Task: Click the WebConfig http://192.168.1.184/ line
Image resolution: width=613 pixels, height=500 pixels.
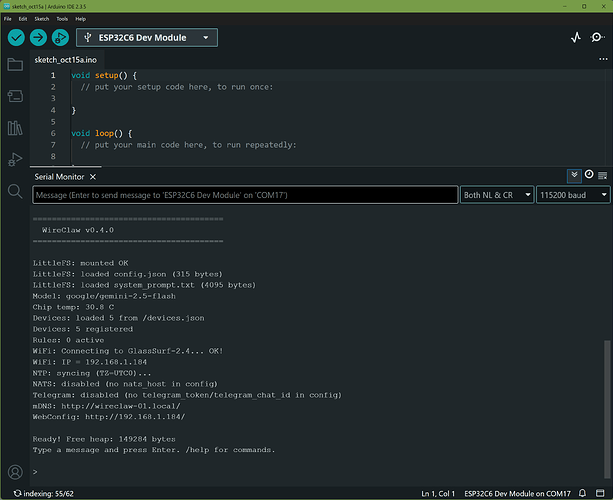Action: pyautogui.click(x=109, y=417)
